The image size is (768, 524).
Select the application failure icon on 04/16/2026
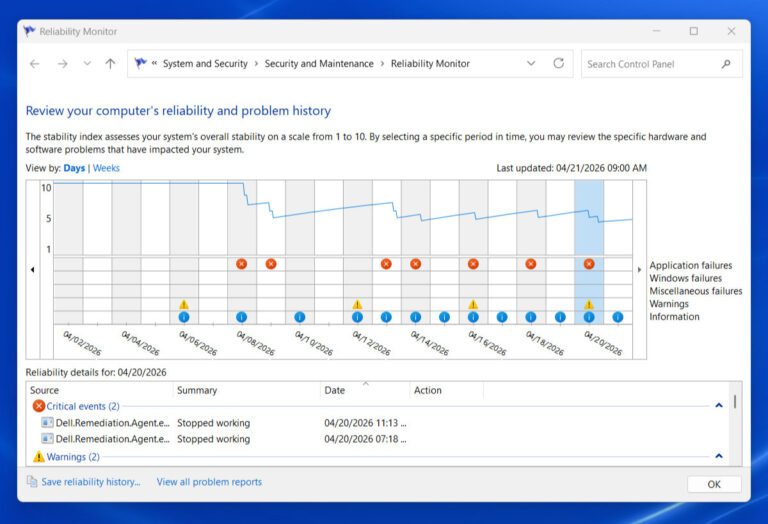[473, 264]
